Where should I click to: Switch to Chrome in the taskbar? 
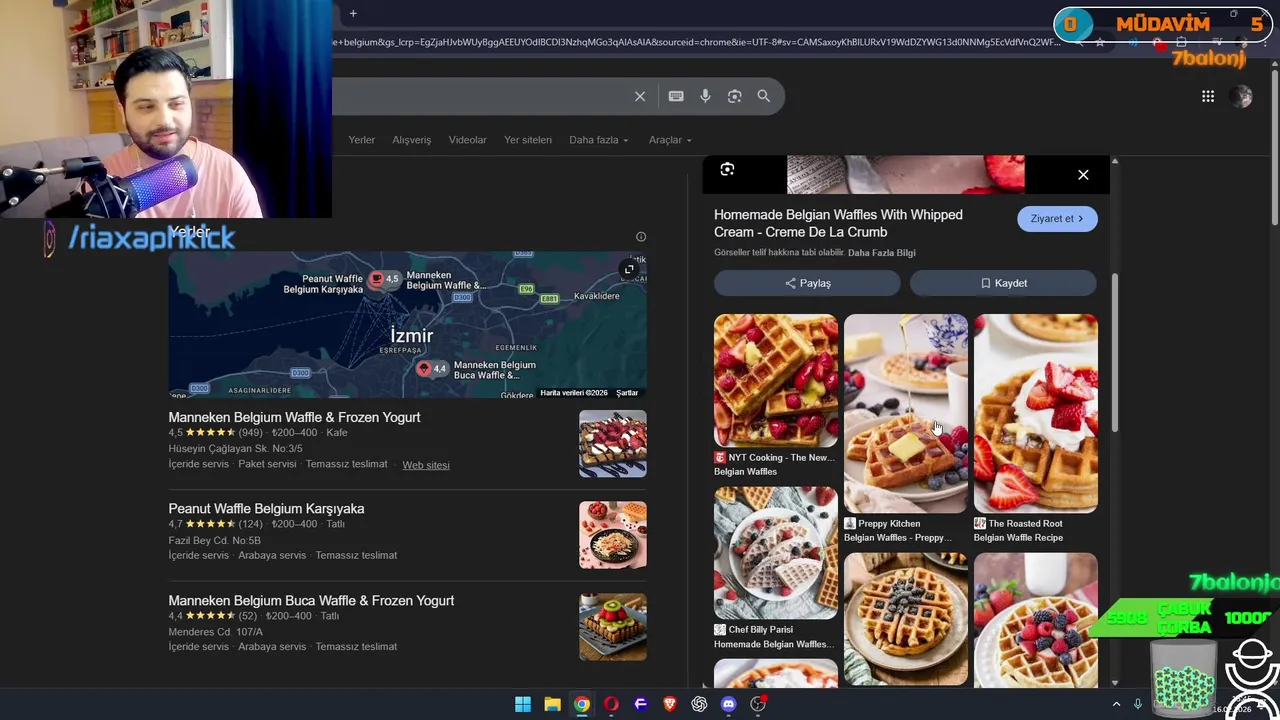[x=582, y=704]
